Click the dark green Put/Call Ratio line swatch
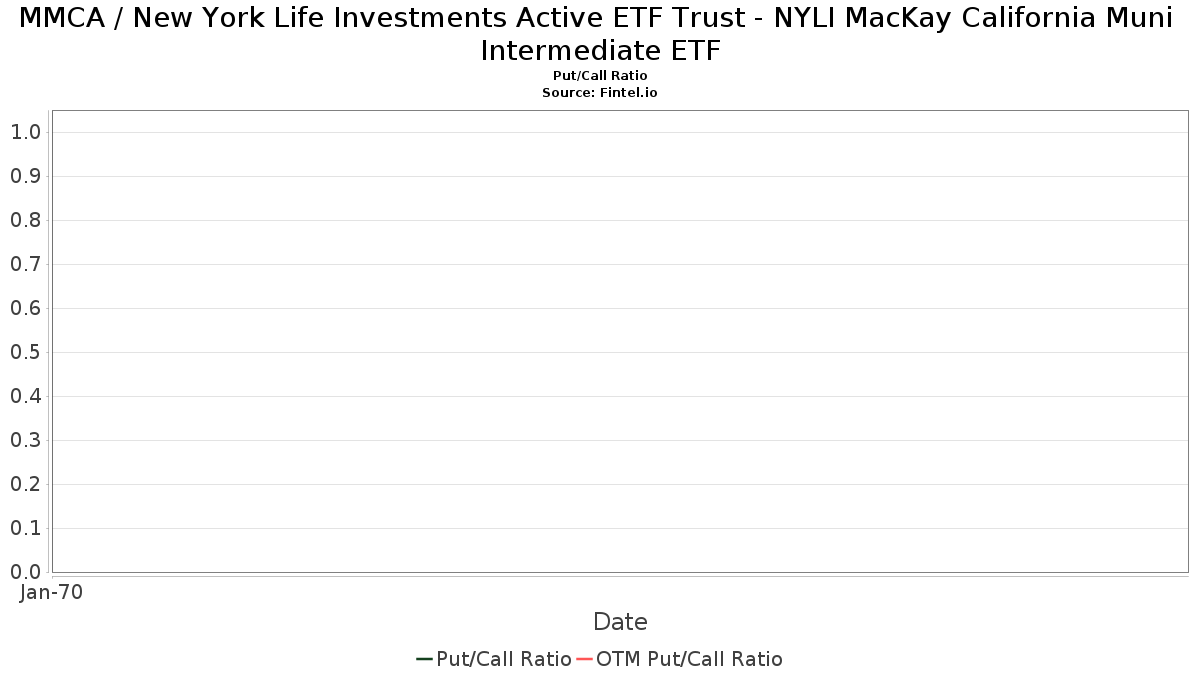This screenshot has height=675, width=1200. click(x=424, y=659)
